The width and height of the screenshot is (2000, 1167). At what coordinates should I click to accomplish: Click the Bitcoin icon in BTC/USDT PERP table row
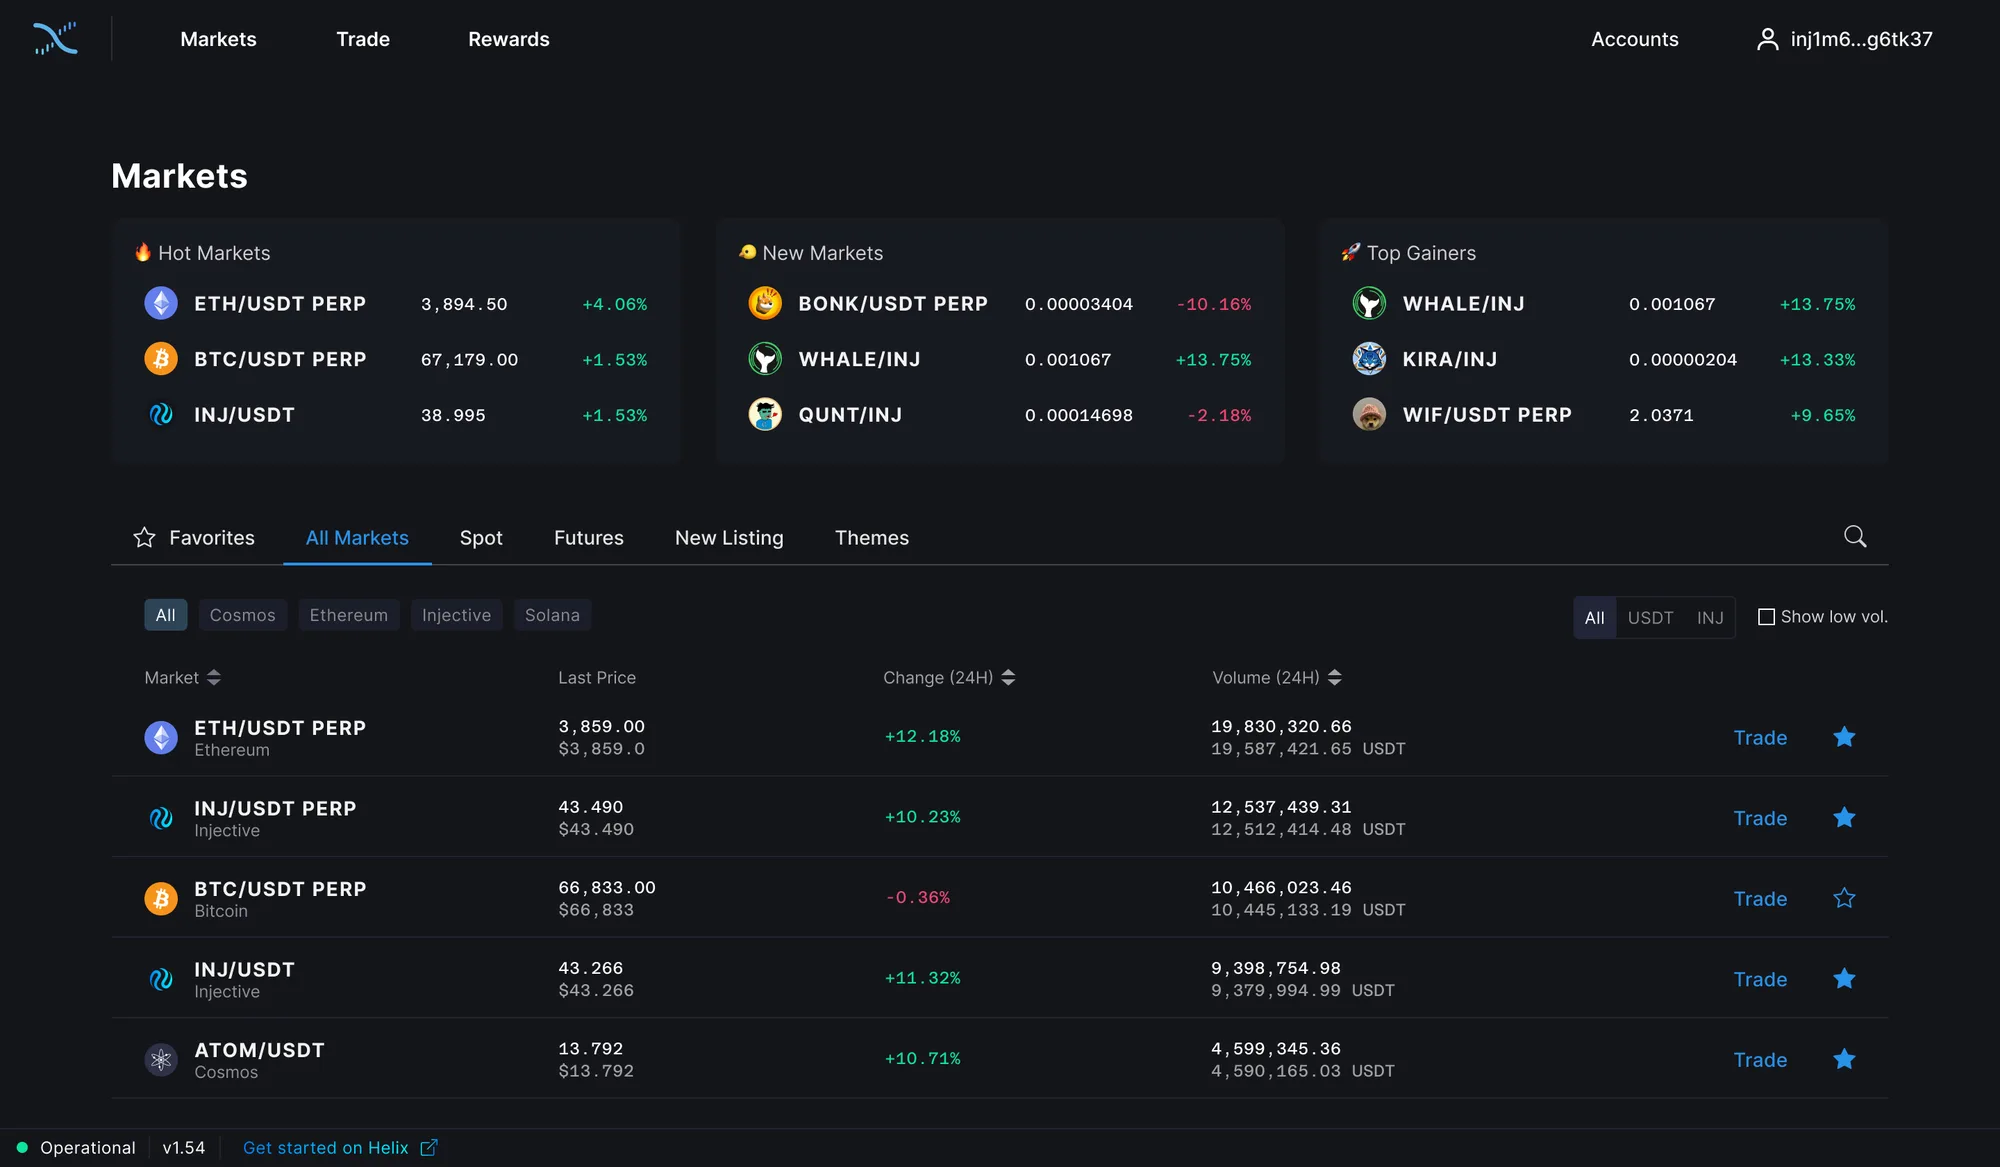click(161, 899)
